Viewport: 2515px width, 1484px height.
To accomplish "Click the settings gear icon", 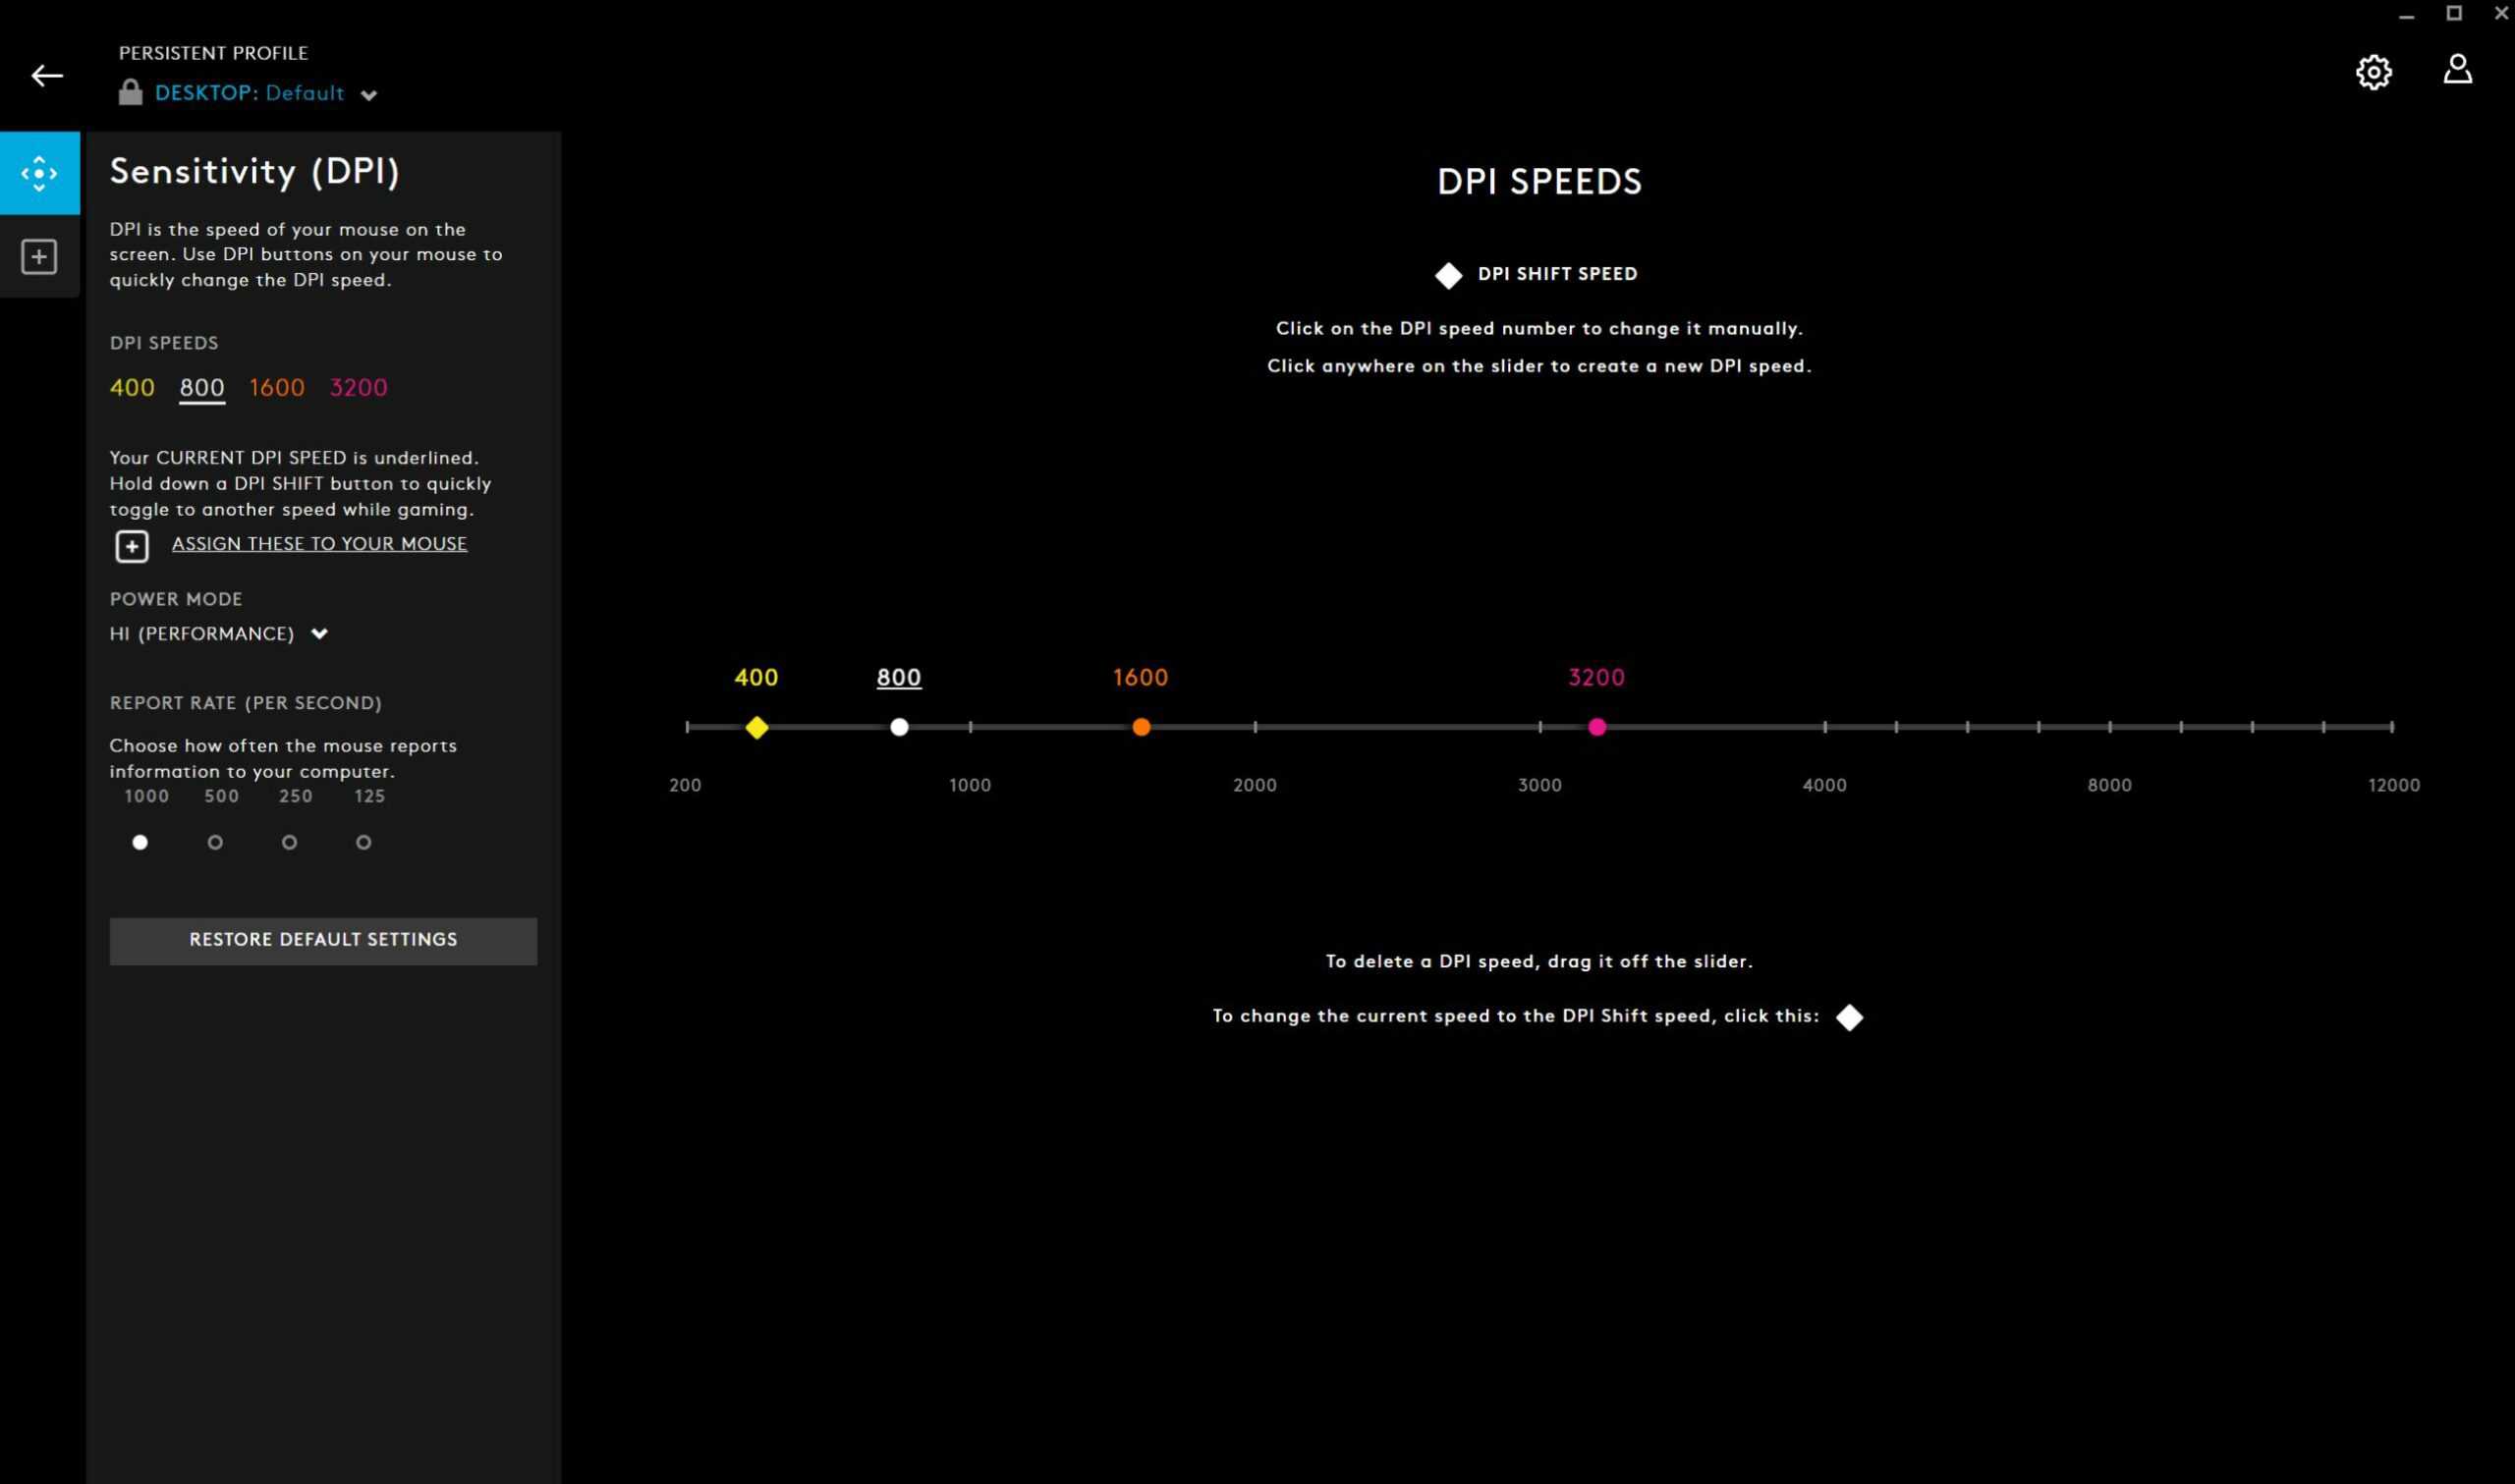I will (x=2374, y=71).
